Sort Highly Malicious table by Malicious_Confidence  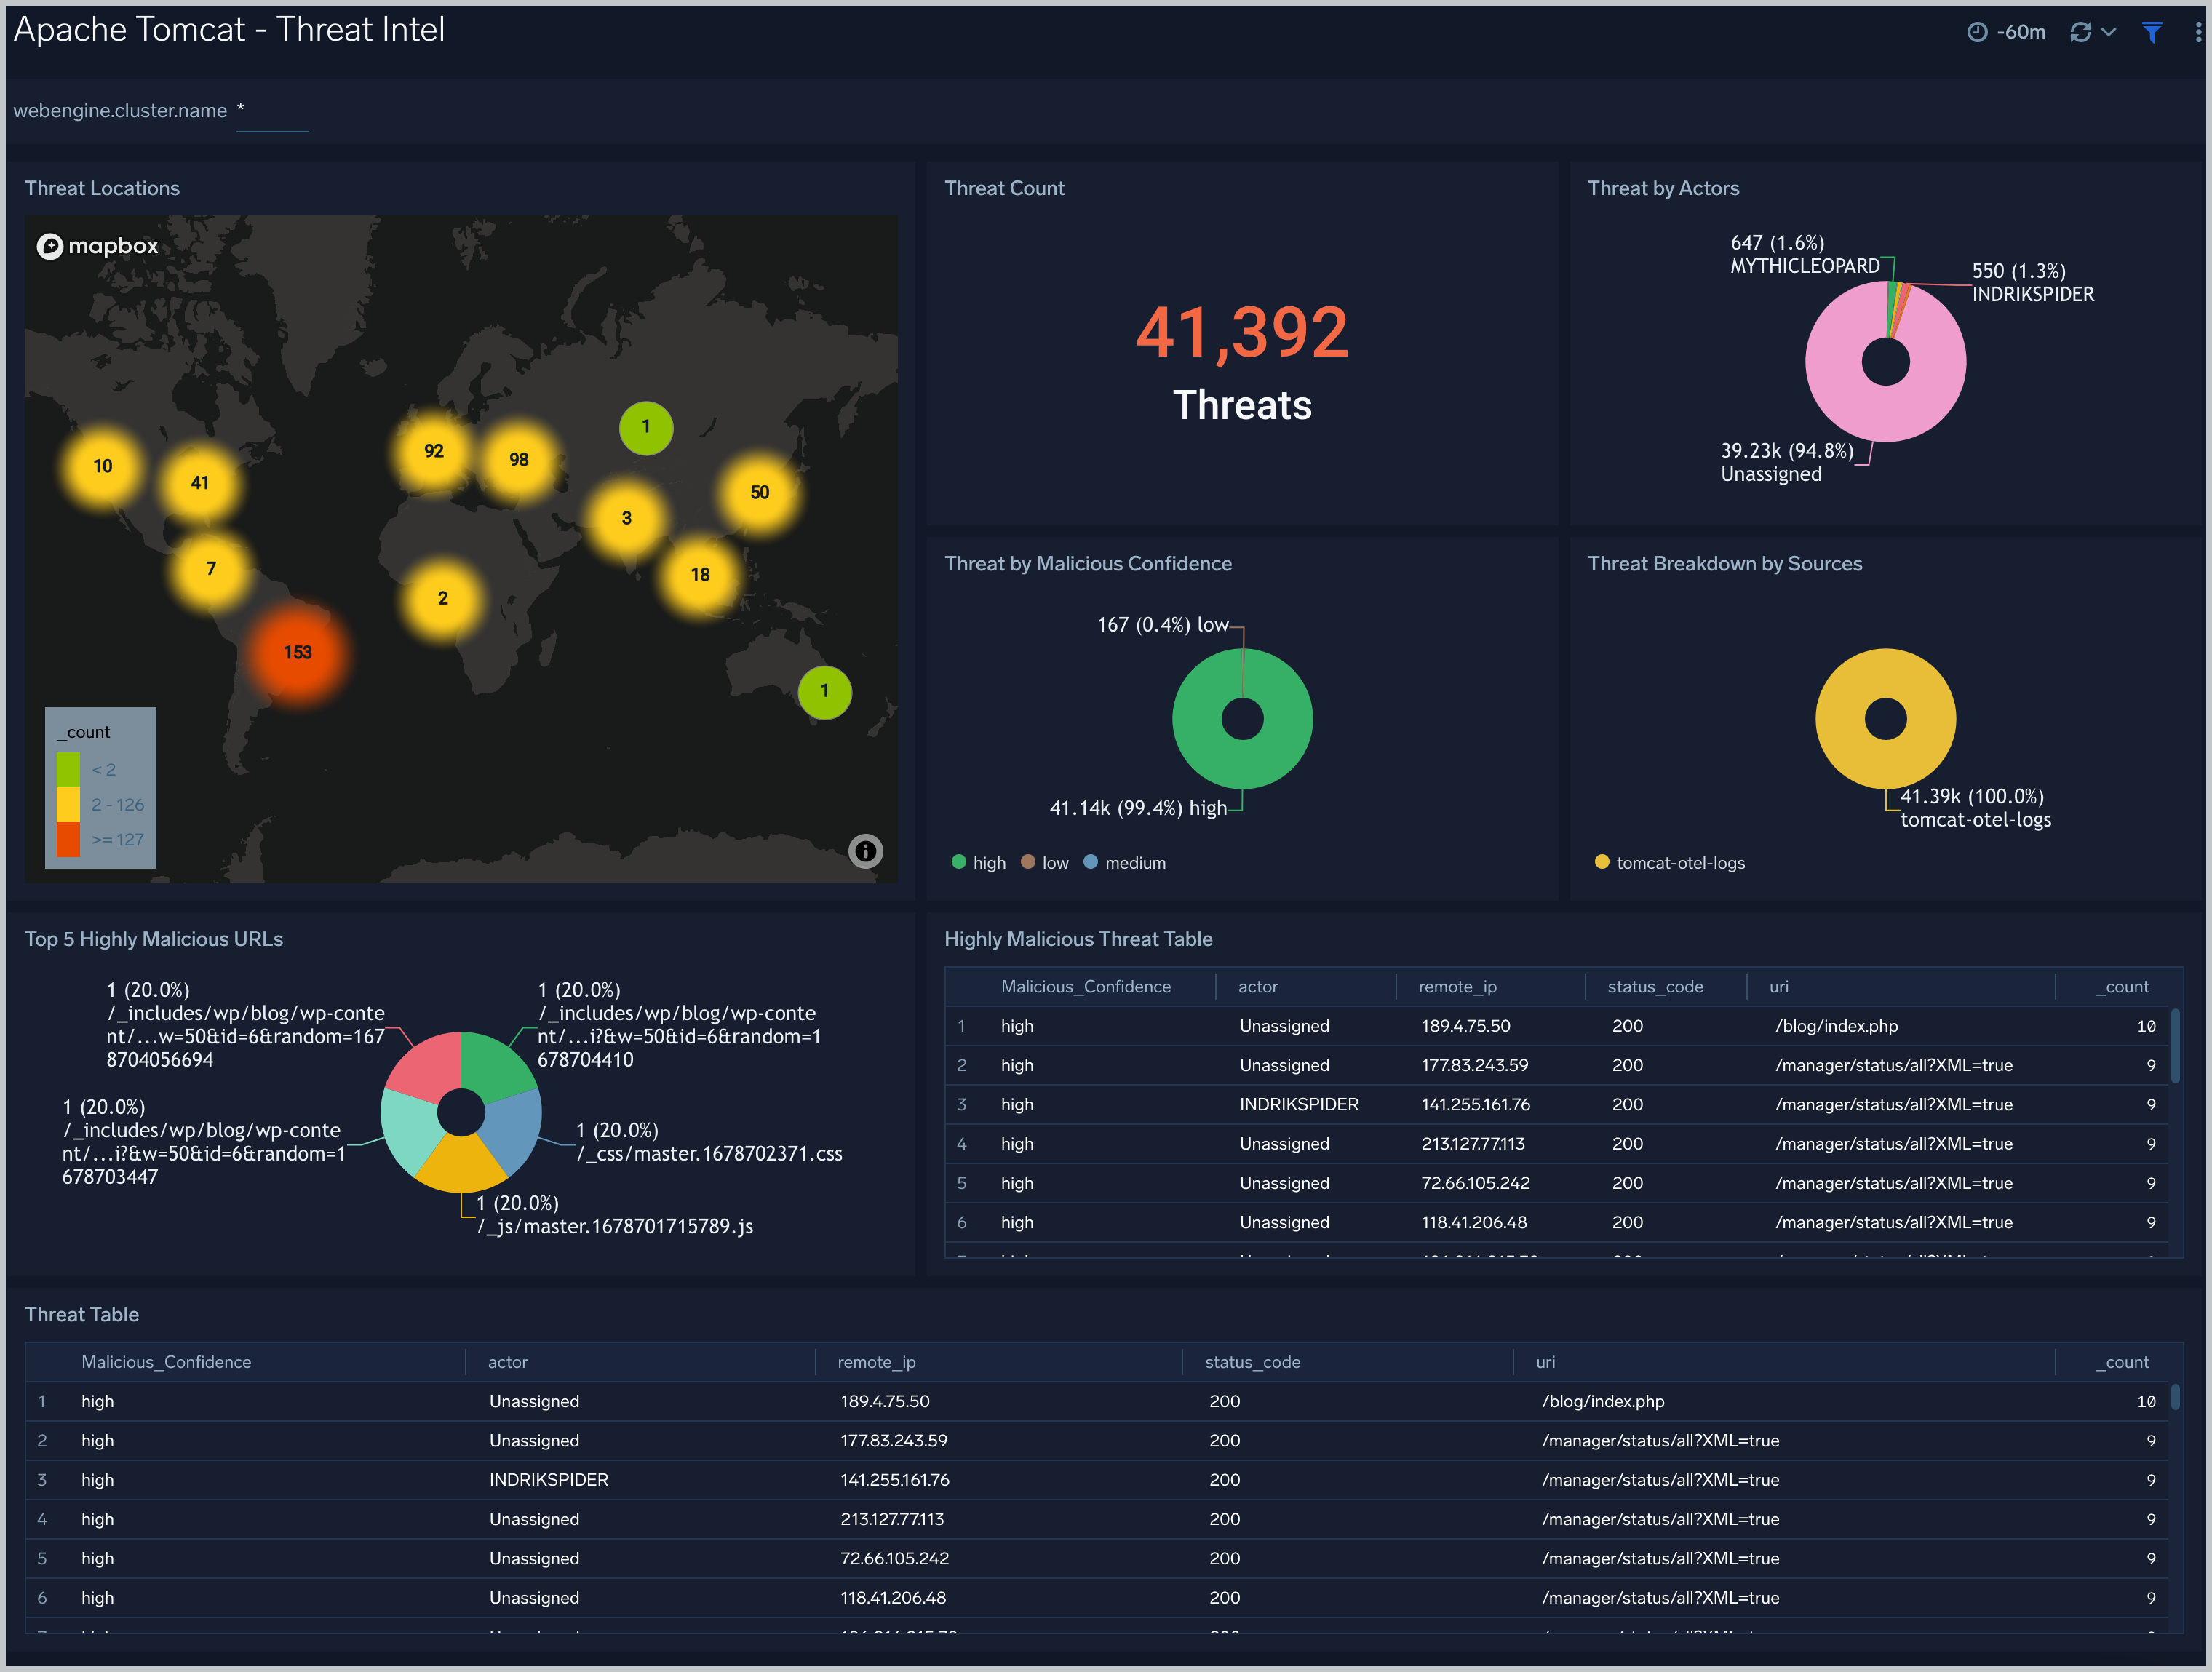(1085, 986)
